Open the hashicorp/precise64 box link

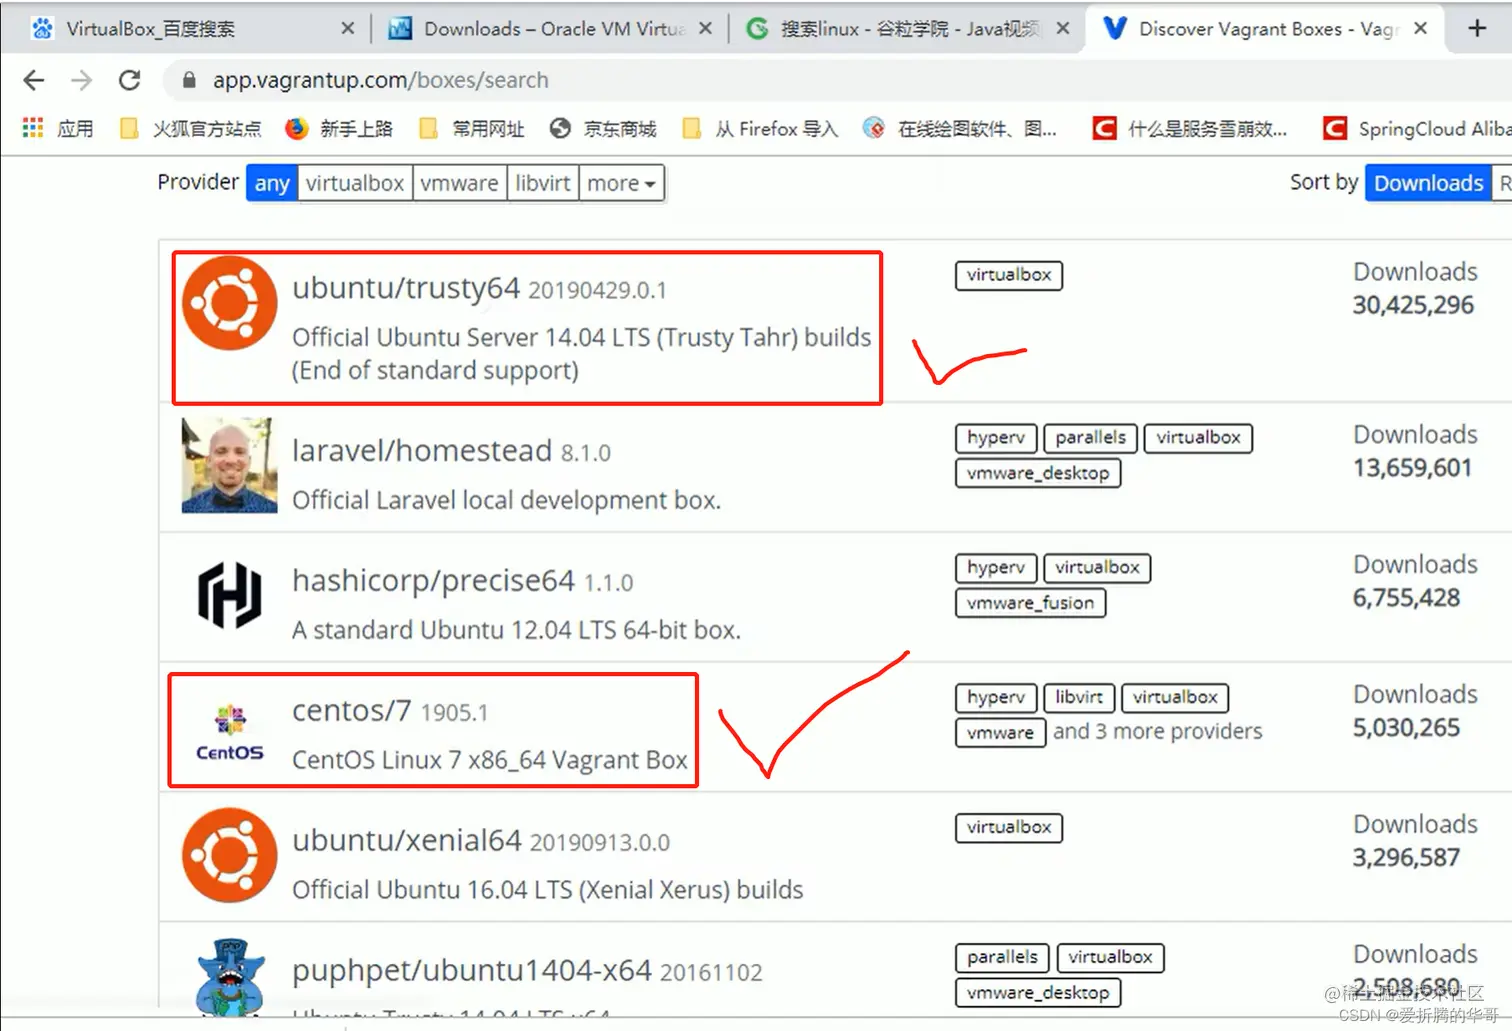tap(433, 581)
